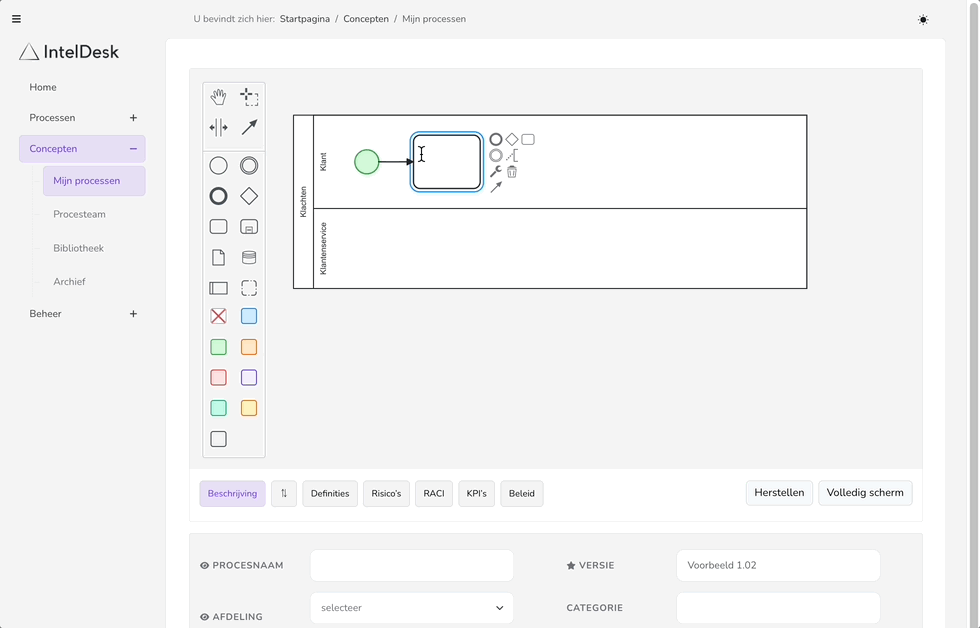The width and height of the screenshot is (980, 628).
Task: Choose the data store shape in palette
Action: [x=249, y=257]
